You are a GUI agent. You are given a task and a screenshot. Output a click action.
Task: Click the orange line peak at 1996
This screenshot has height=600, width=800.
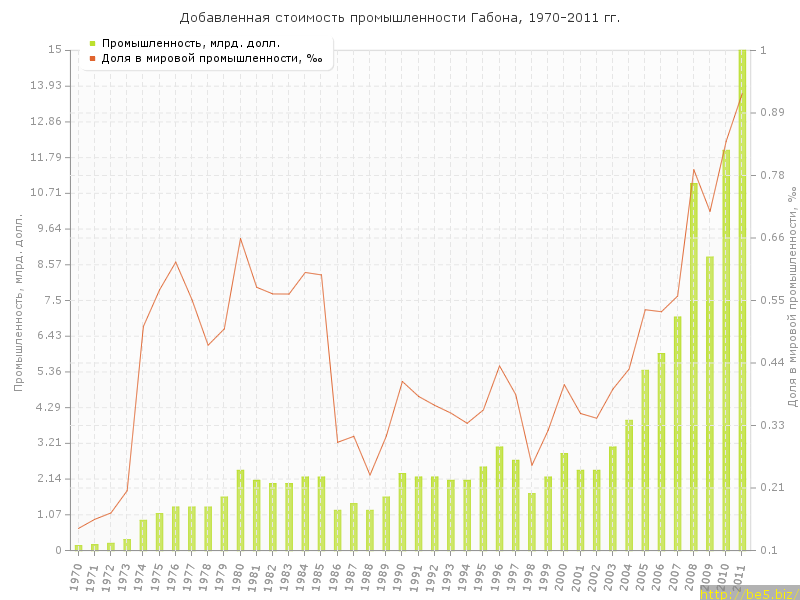pos(499,366)
